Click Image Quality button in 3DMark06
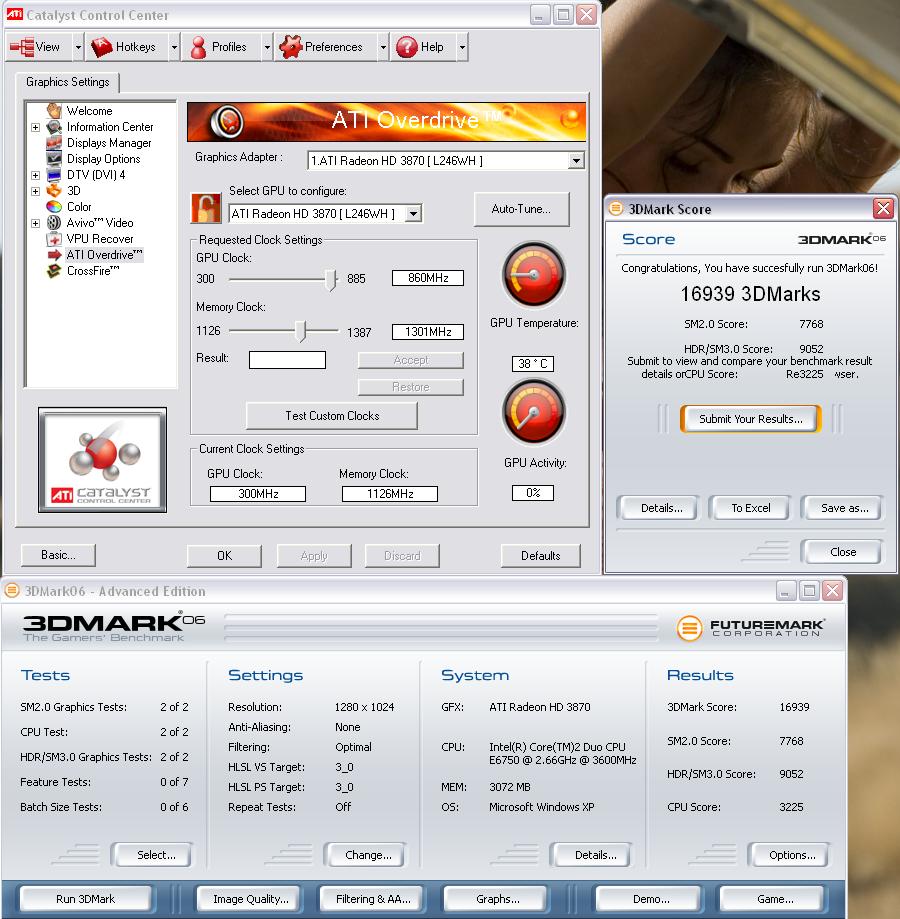 point(250,898)
